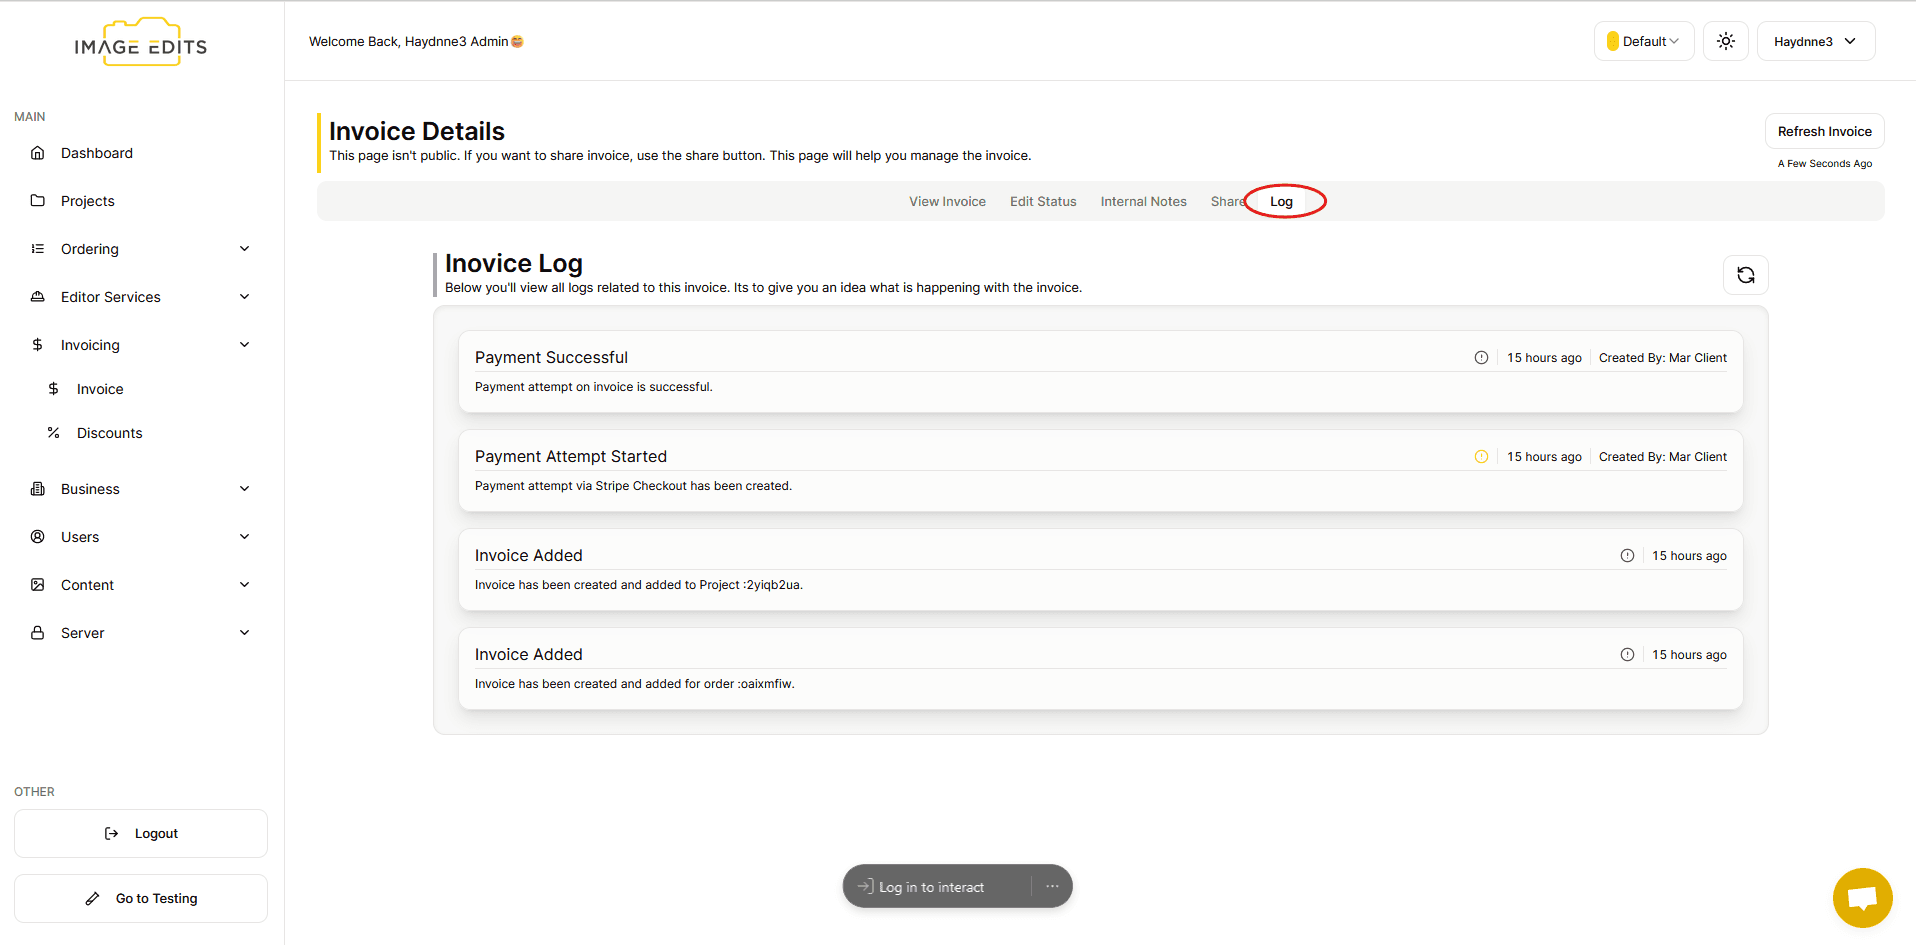The height and width of the screenshot is (945, 1916).
Task: Click the Invoice Log refresh icon
Action: pyautogui.click(x=1745, y=275)
